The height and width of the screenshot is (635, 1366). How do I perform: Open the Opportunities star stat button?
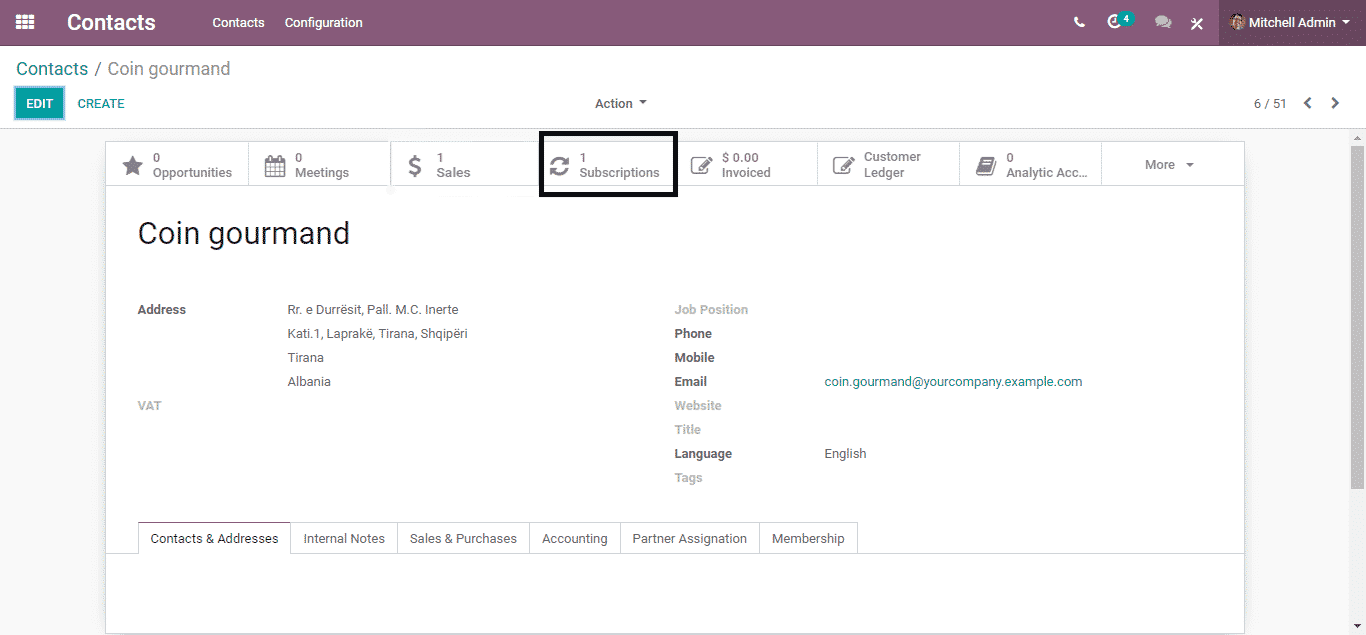[177, 165]
